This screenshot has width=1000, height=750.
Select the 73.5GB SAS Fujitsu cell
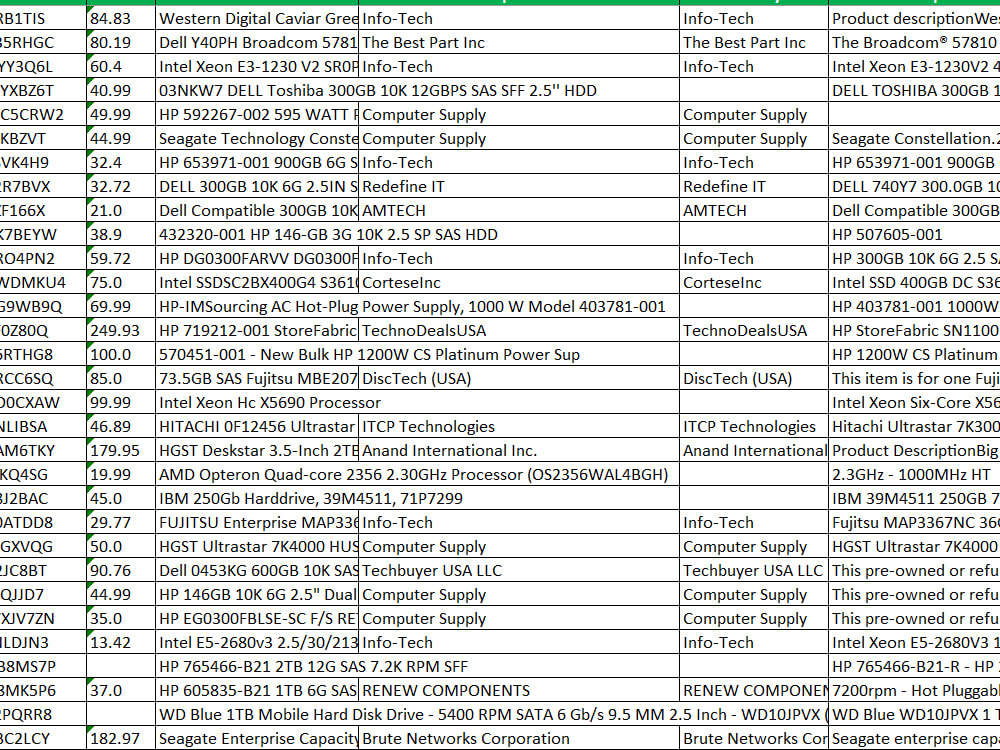(257, 378)
